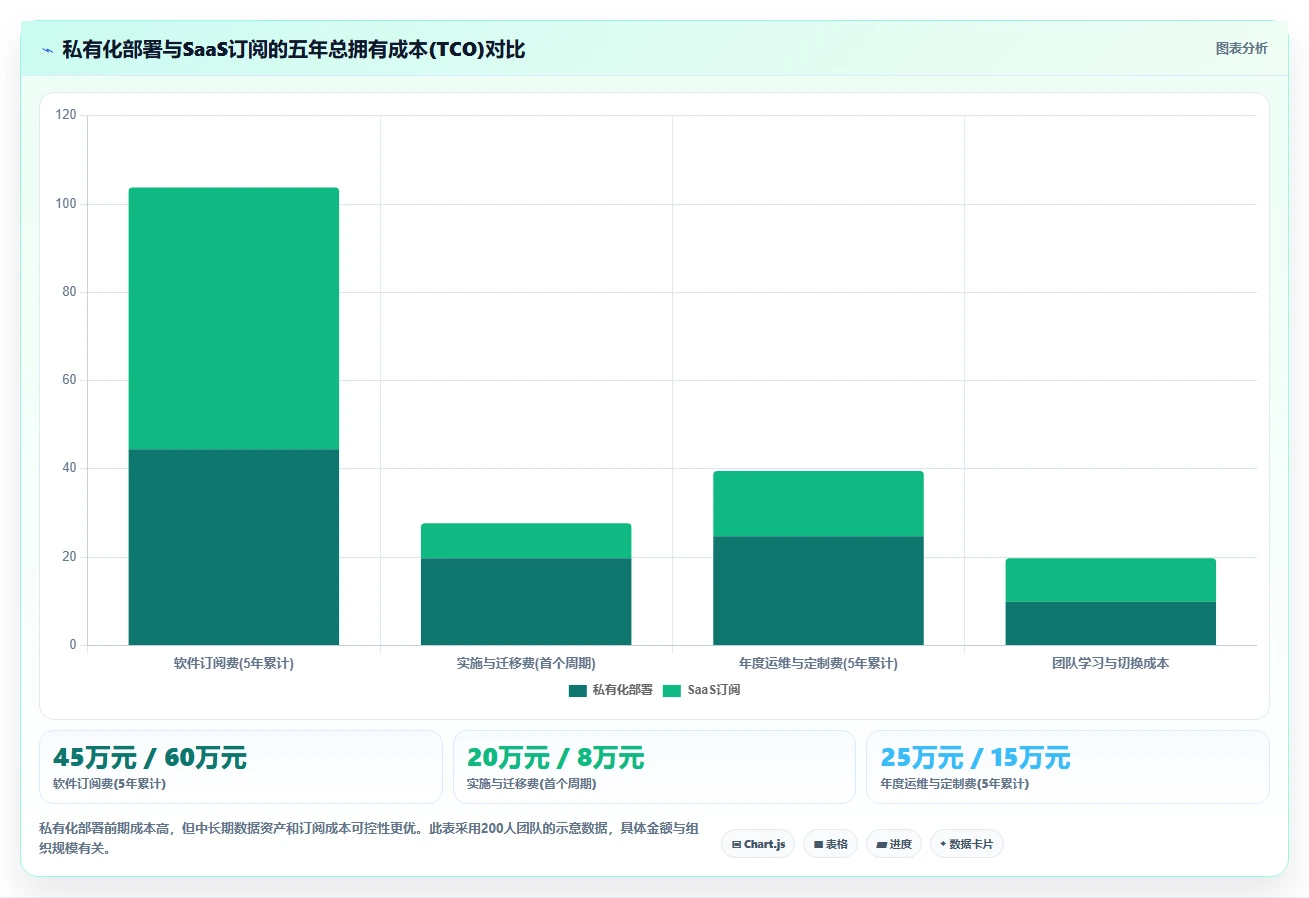Click the icon inside the Chart.js chip

click(x=737, y=845)
